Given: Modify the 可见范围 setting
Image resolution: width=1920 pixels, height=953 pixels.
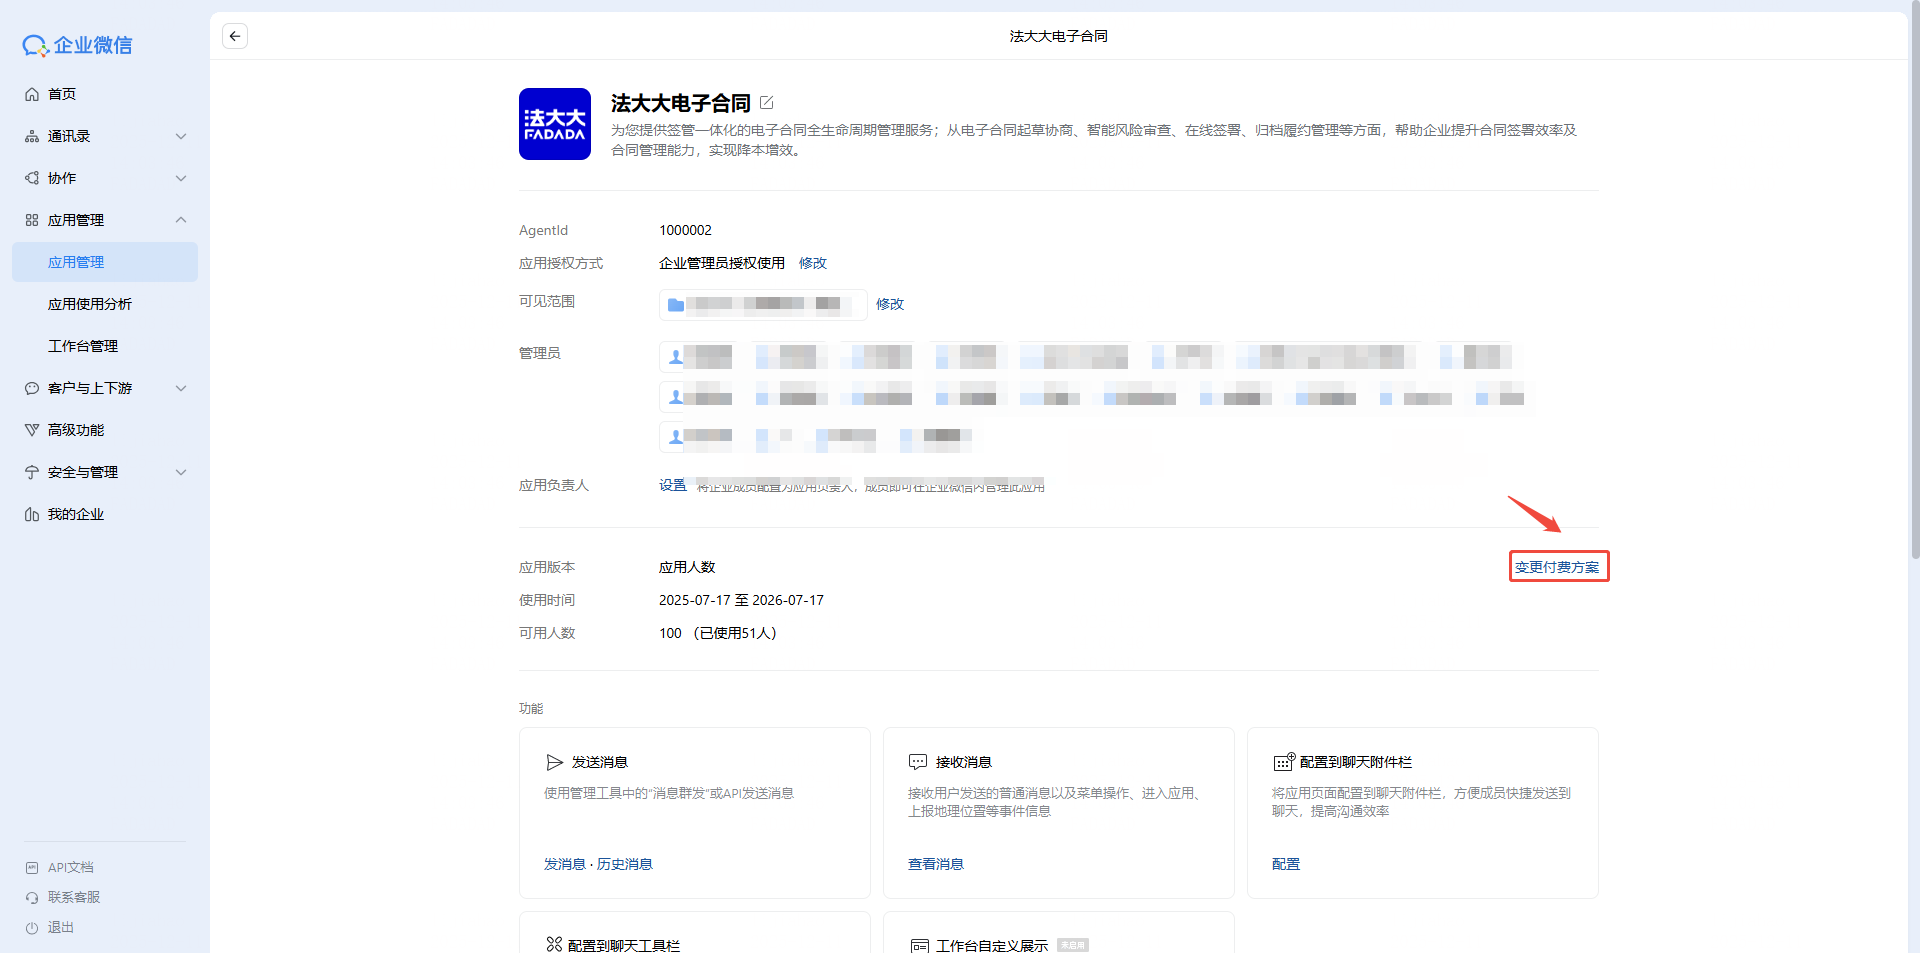Looking at the screenshot, I should tap(890, 304).
